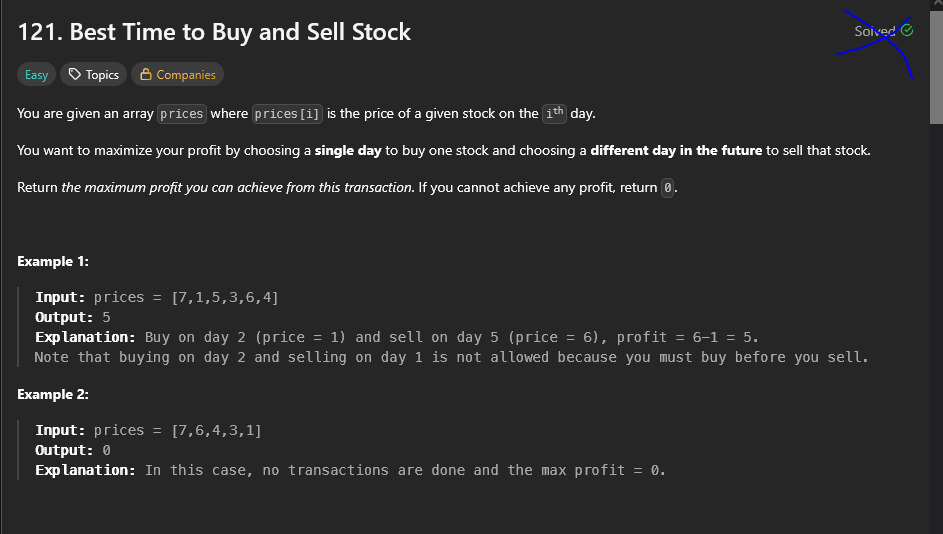Click the inline code "prices[i]"
The image size is (943, 534).
287,114
